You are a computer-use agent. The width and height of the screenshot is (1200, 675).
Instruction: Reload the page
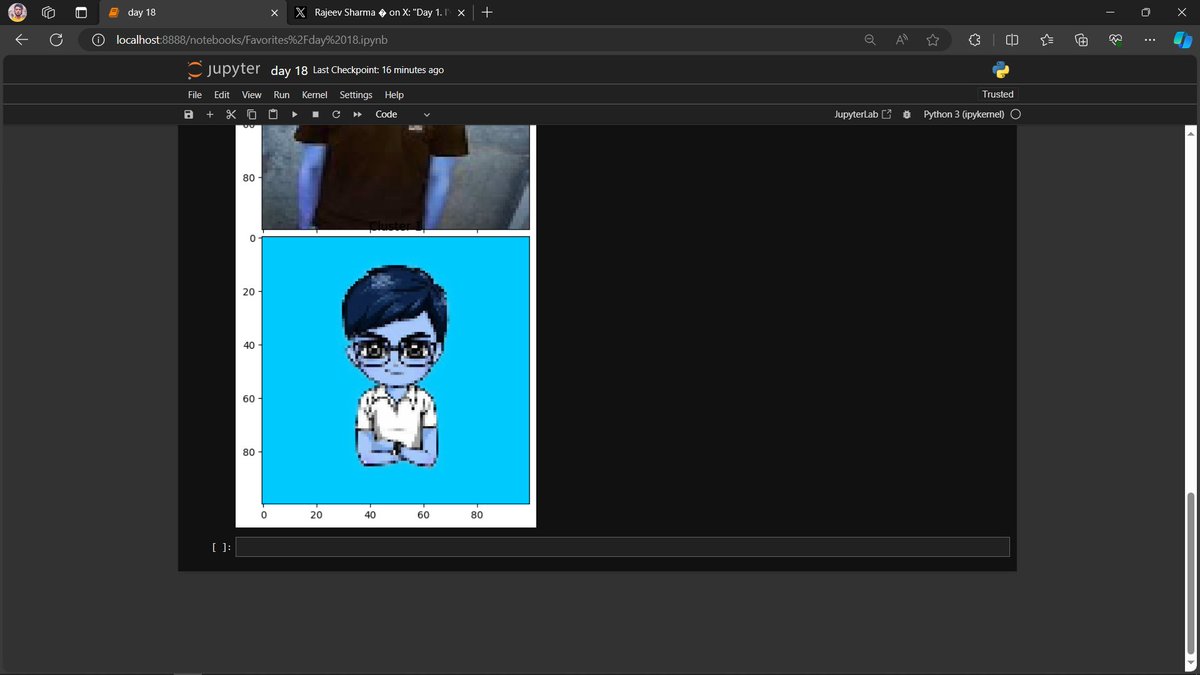[x=56, y=40]
